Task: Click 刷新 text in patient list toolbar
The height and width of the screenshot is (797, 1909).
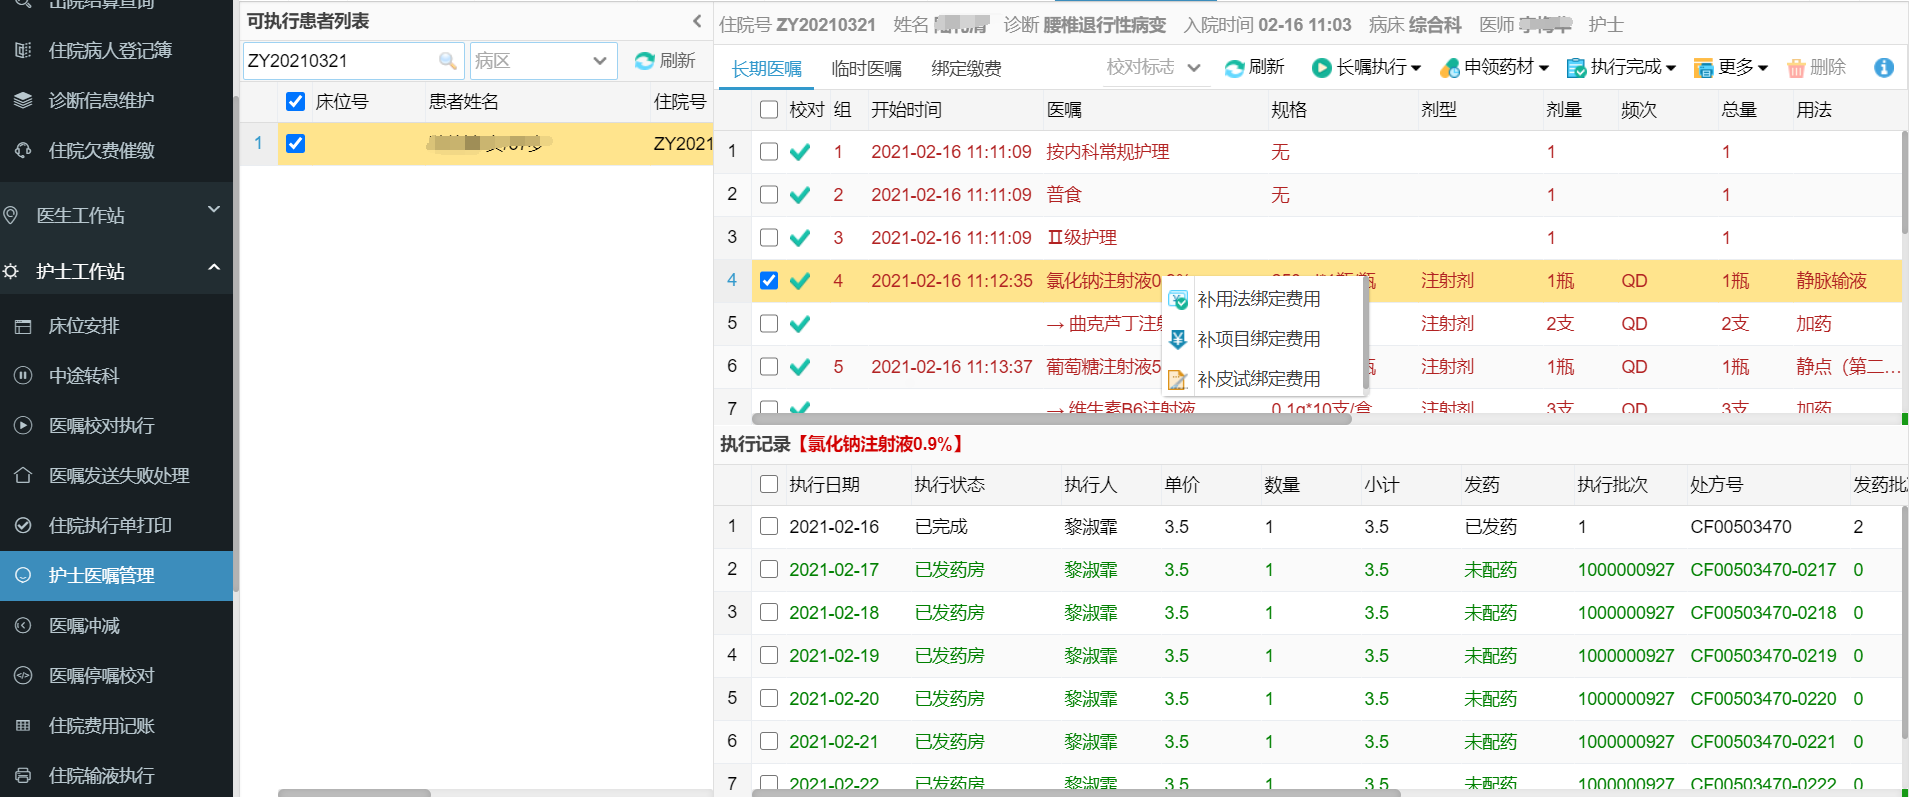Action: click(678, 61)
